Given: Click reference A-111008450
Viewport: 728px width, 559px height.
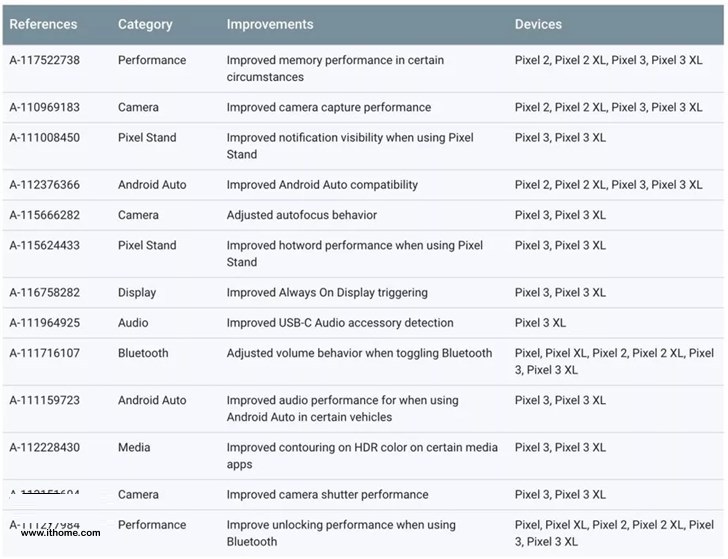Looking at the screenshot, I should pos(45,138).
